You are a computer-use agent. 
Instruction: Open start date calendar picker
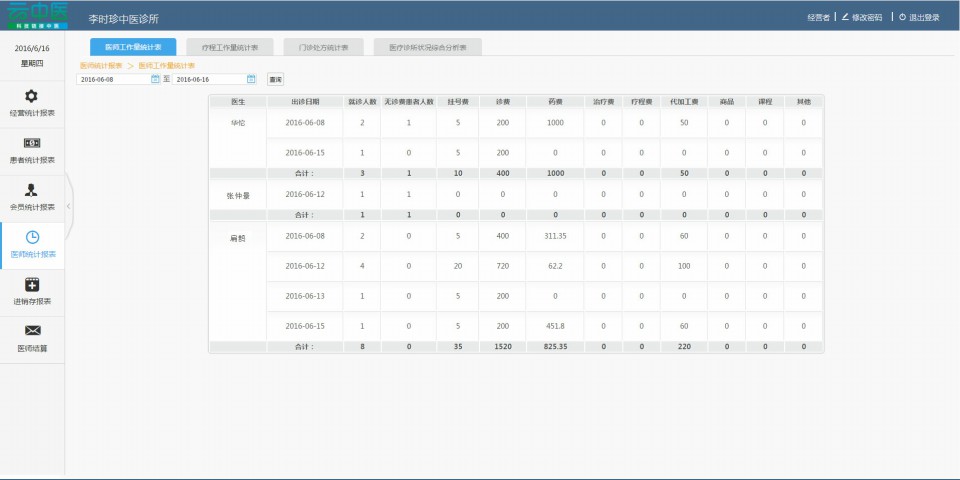click(x=155, y=79)
